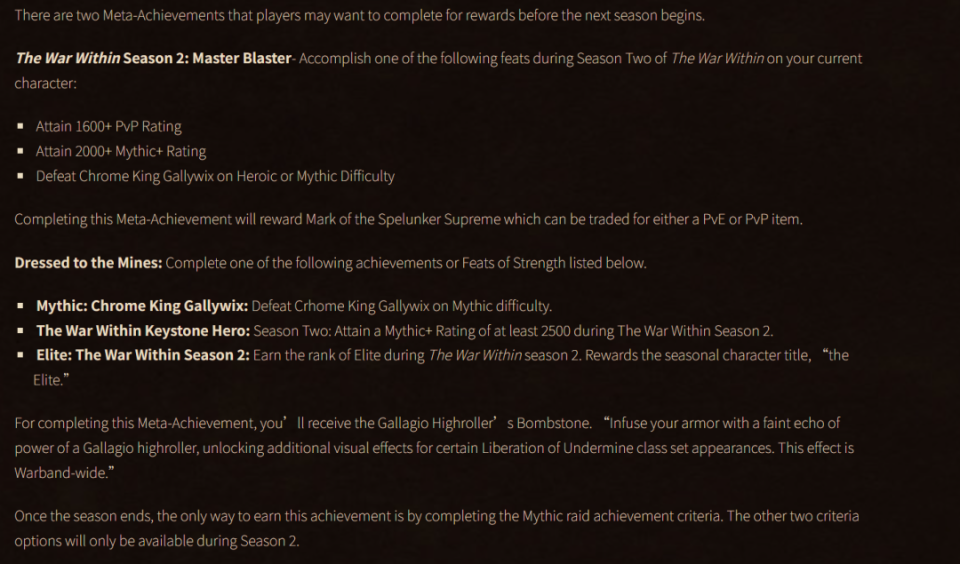Click italic 'The War Within' in the first heading
This screenshot has height=564, width=960.
pyautogui.click(x=67, y=58)
